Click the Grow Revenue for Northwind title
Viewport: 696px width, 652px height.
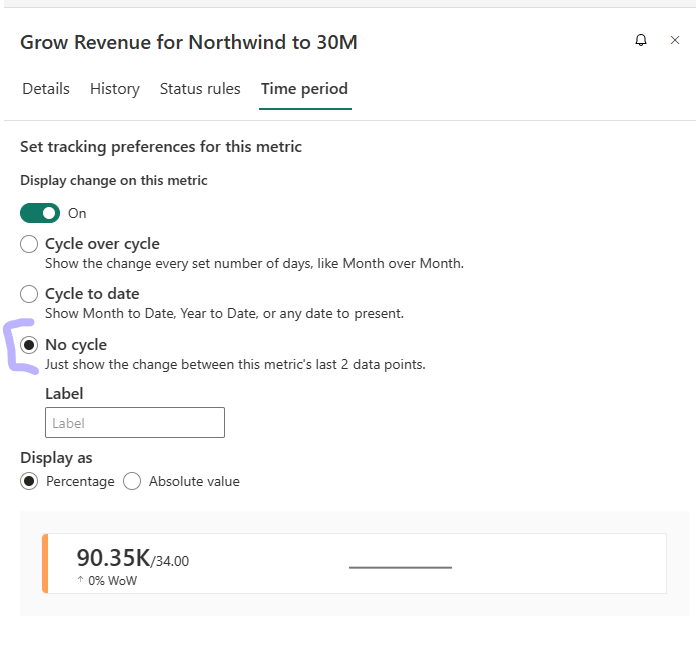(189, 43)
